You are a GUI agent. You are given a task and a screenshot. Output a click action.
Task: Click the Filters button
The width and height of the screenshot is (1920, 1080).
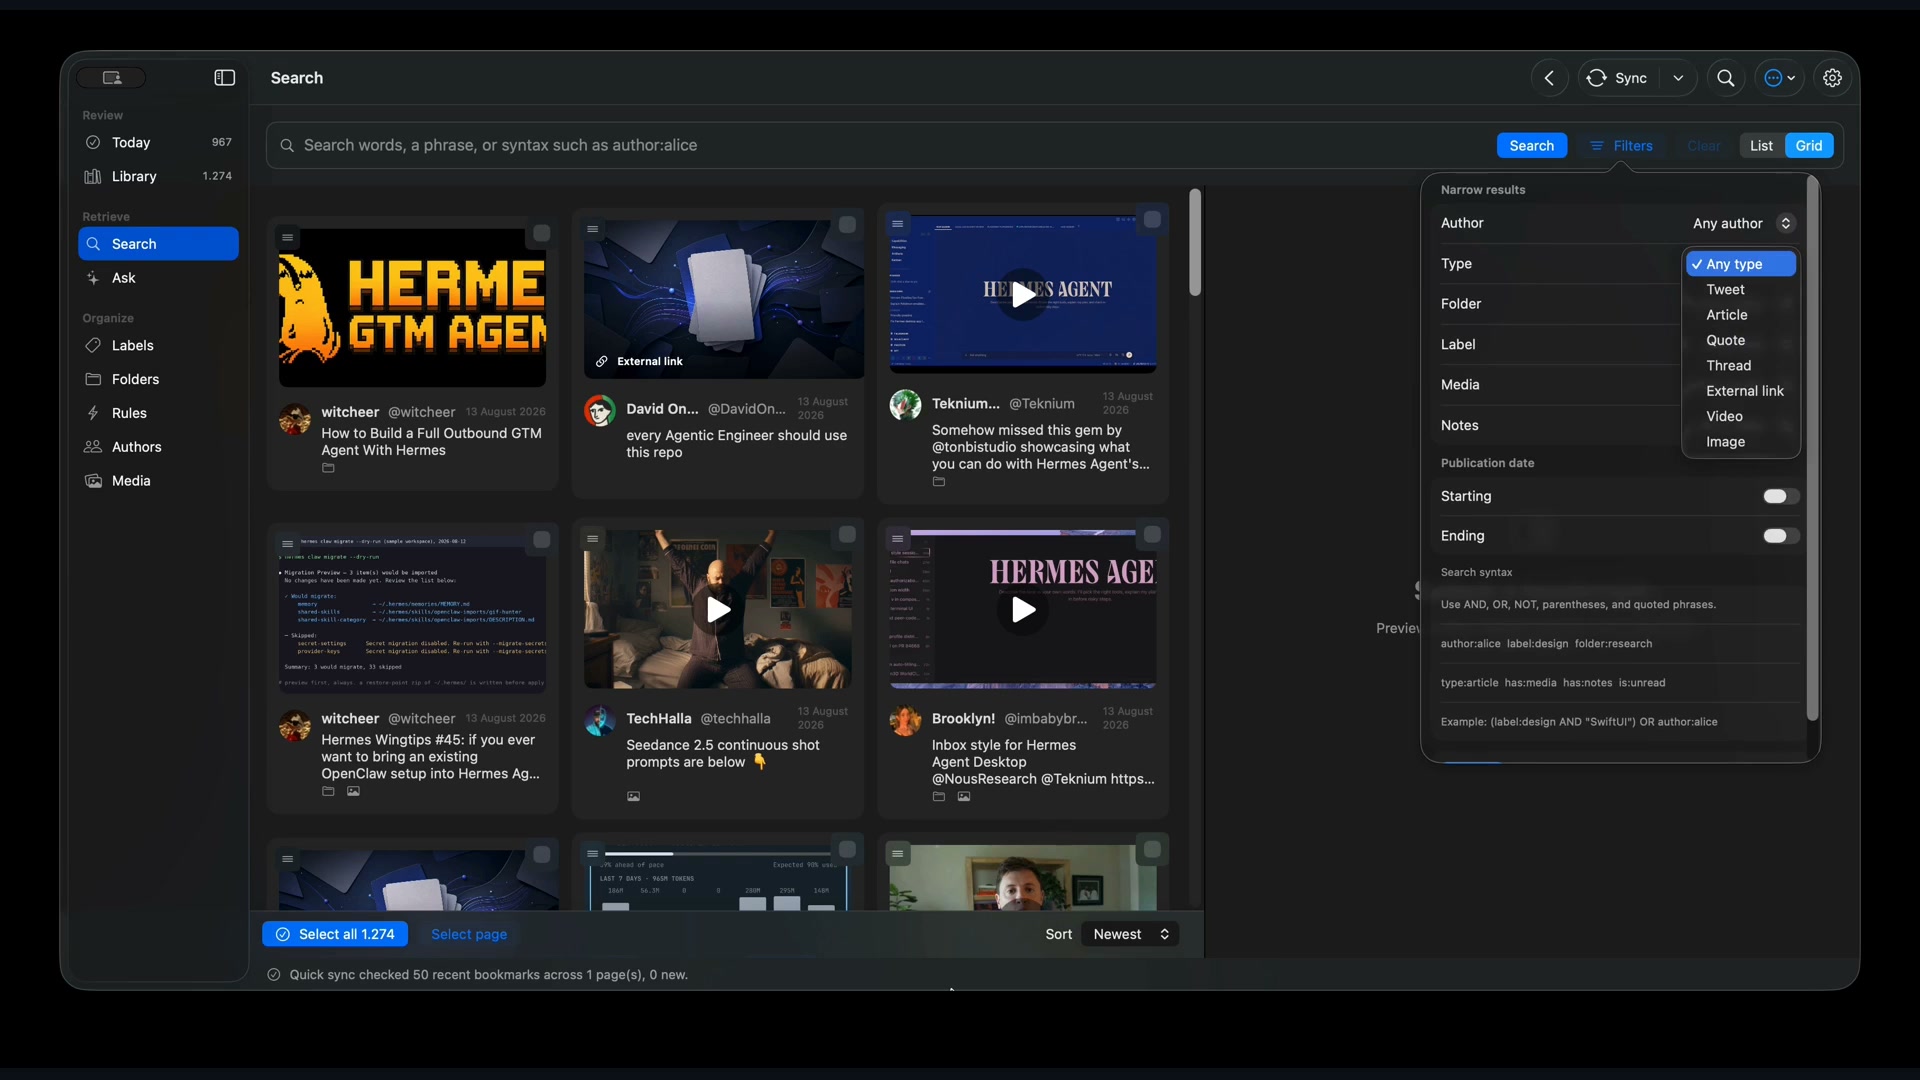[x=1621, y=146]
